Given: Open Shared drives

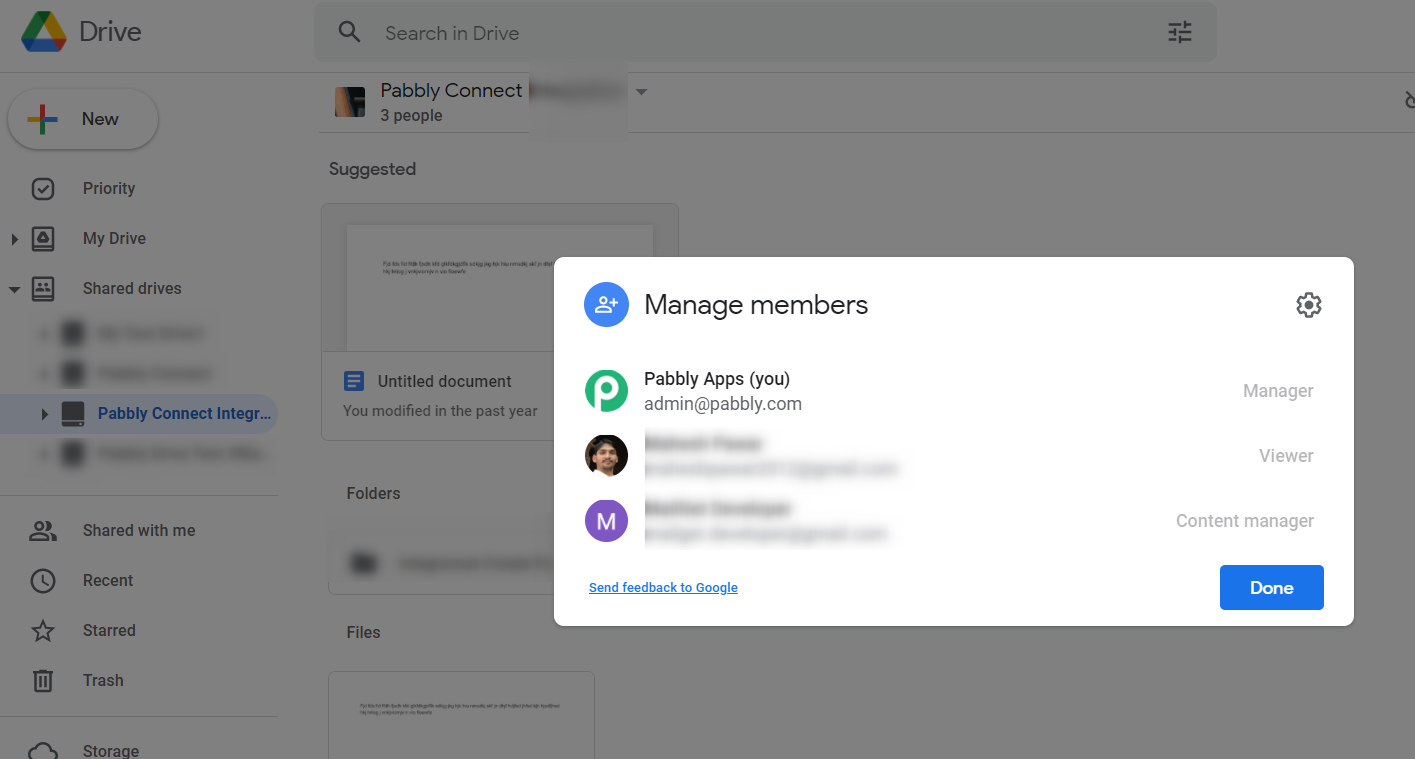Looking at the screenshot, I should [132, 288].
